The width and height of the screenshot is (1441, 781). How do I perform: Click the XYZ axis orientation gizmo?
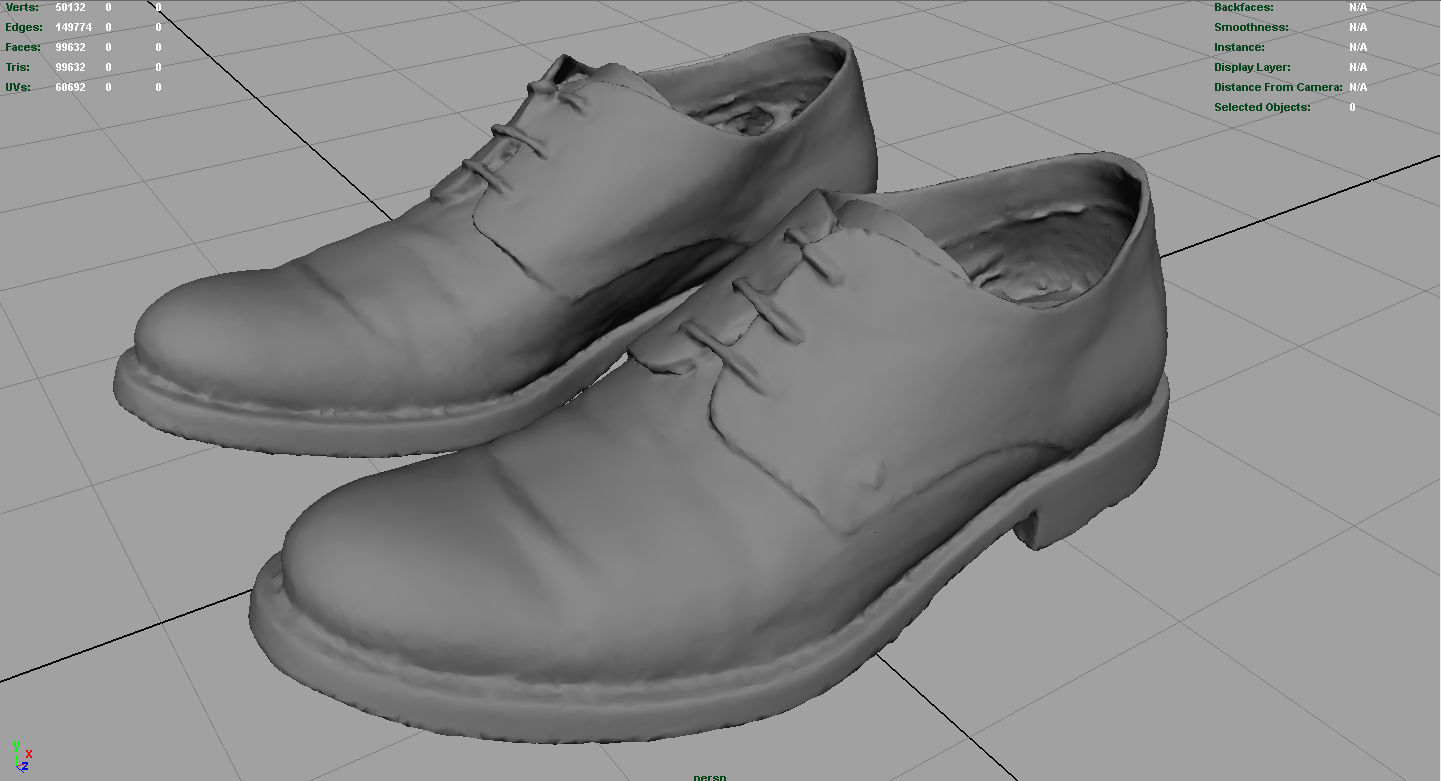pyautogui.click(x=21, y=755)
